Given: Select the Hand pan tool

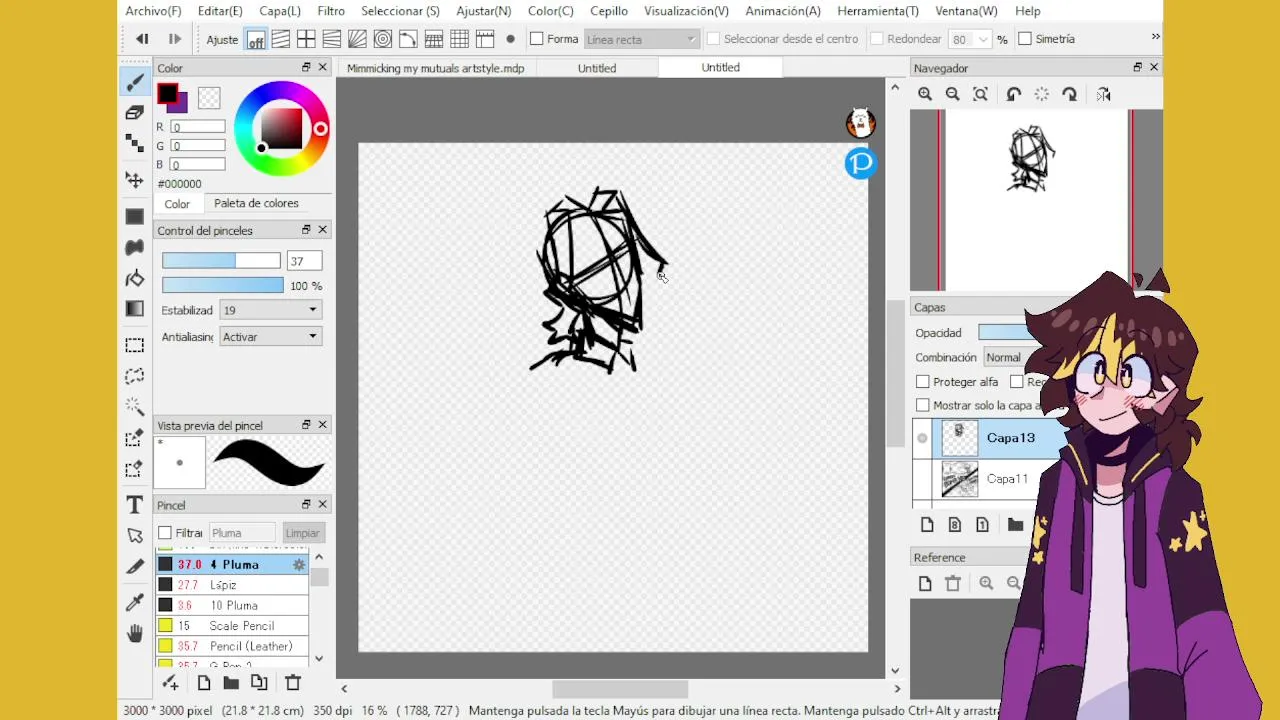Looking at the screenshot, I should click(134, 633).
